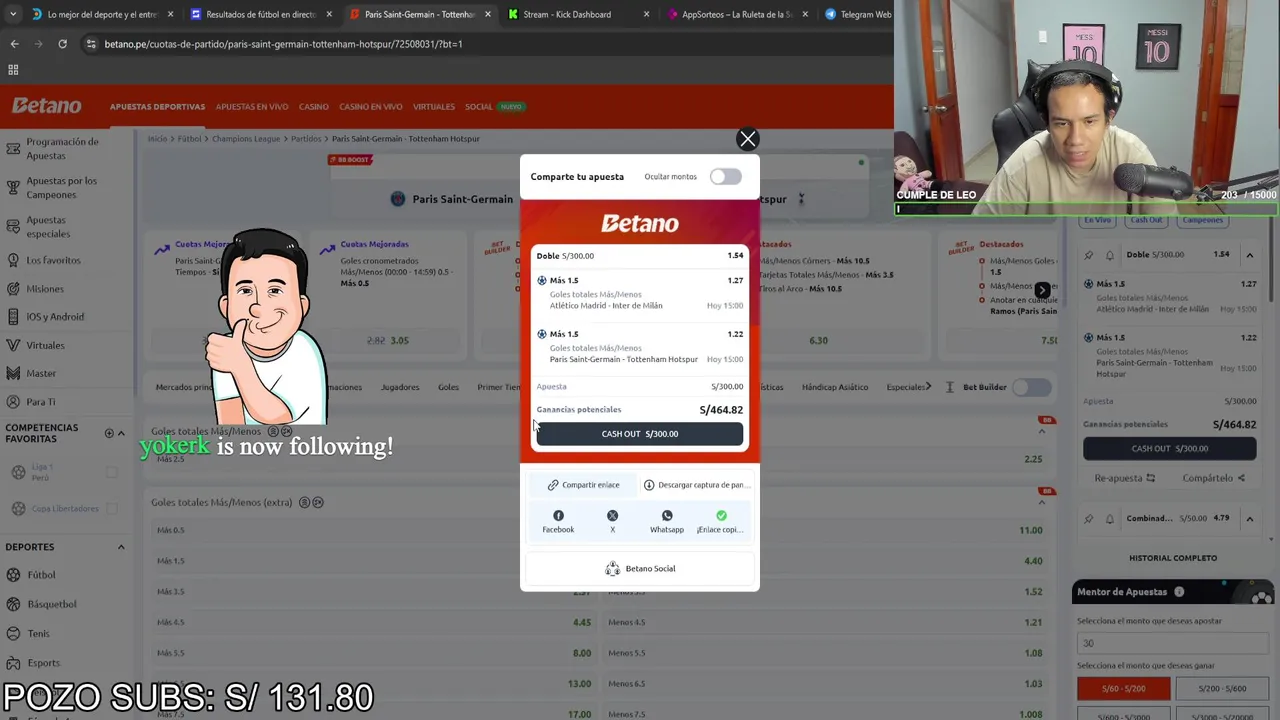The width and height of the screenshot is (1280, 720).
Task: Open the Casino menu item
Action: [314, 107]
